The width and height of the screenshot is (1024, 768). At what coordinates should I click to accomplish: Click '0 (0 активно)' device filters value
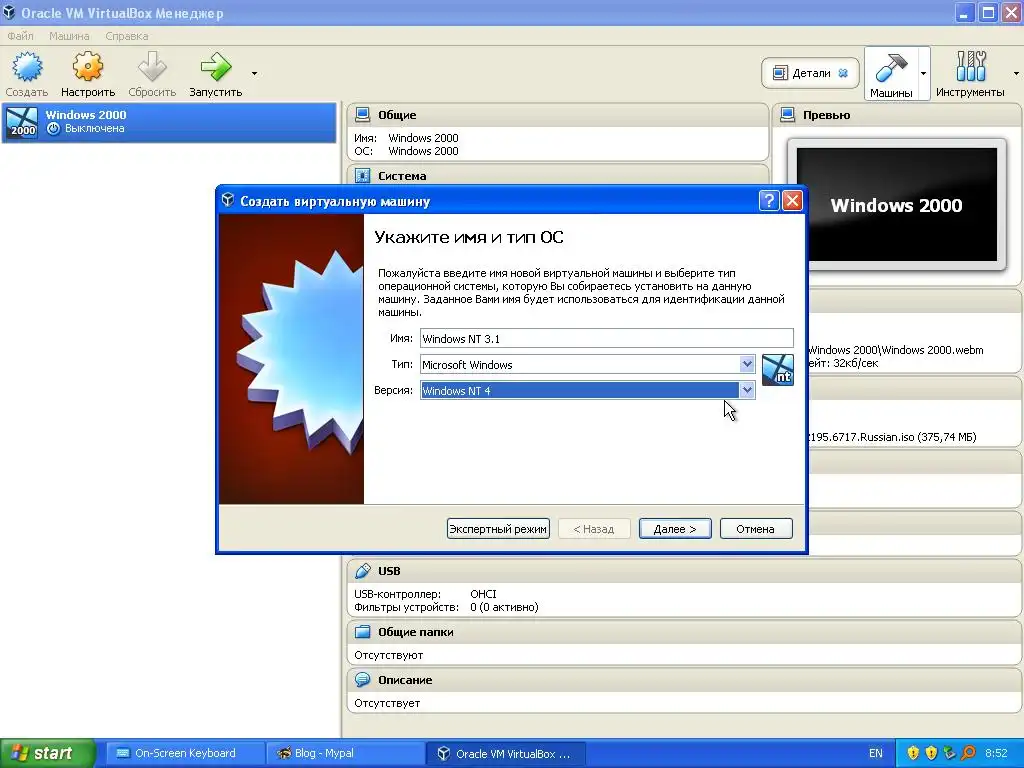pos(504,607)
